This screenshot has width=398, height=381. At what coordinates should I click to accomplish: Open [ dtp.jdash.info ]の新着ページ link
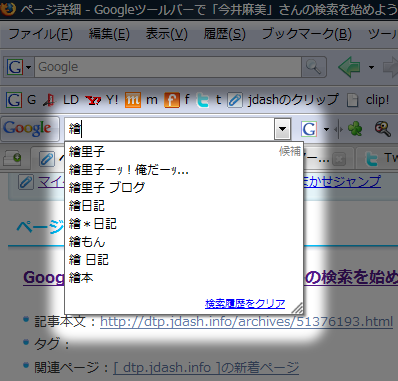(x=206, y=367)
